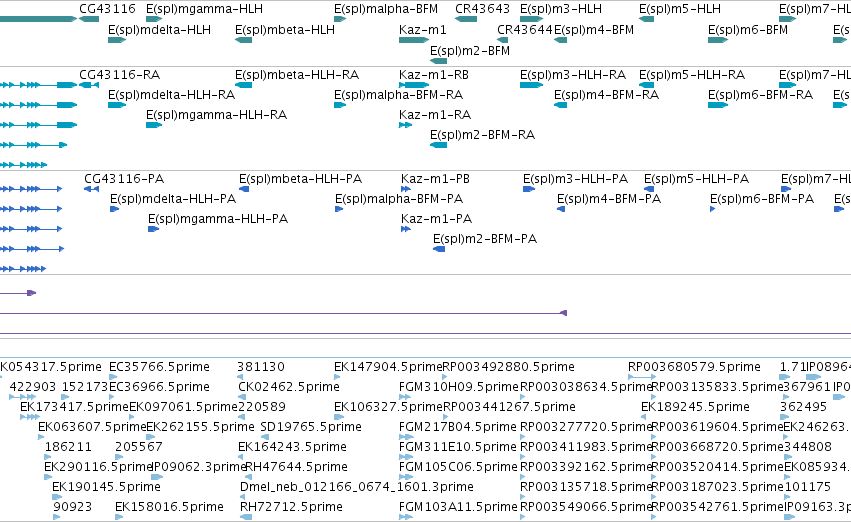
Task: Select the E(spl)mgamma-HLH-RA transcript label
Action: pos(217,115)
